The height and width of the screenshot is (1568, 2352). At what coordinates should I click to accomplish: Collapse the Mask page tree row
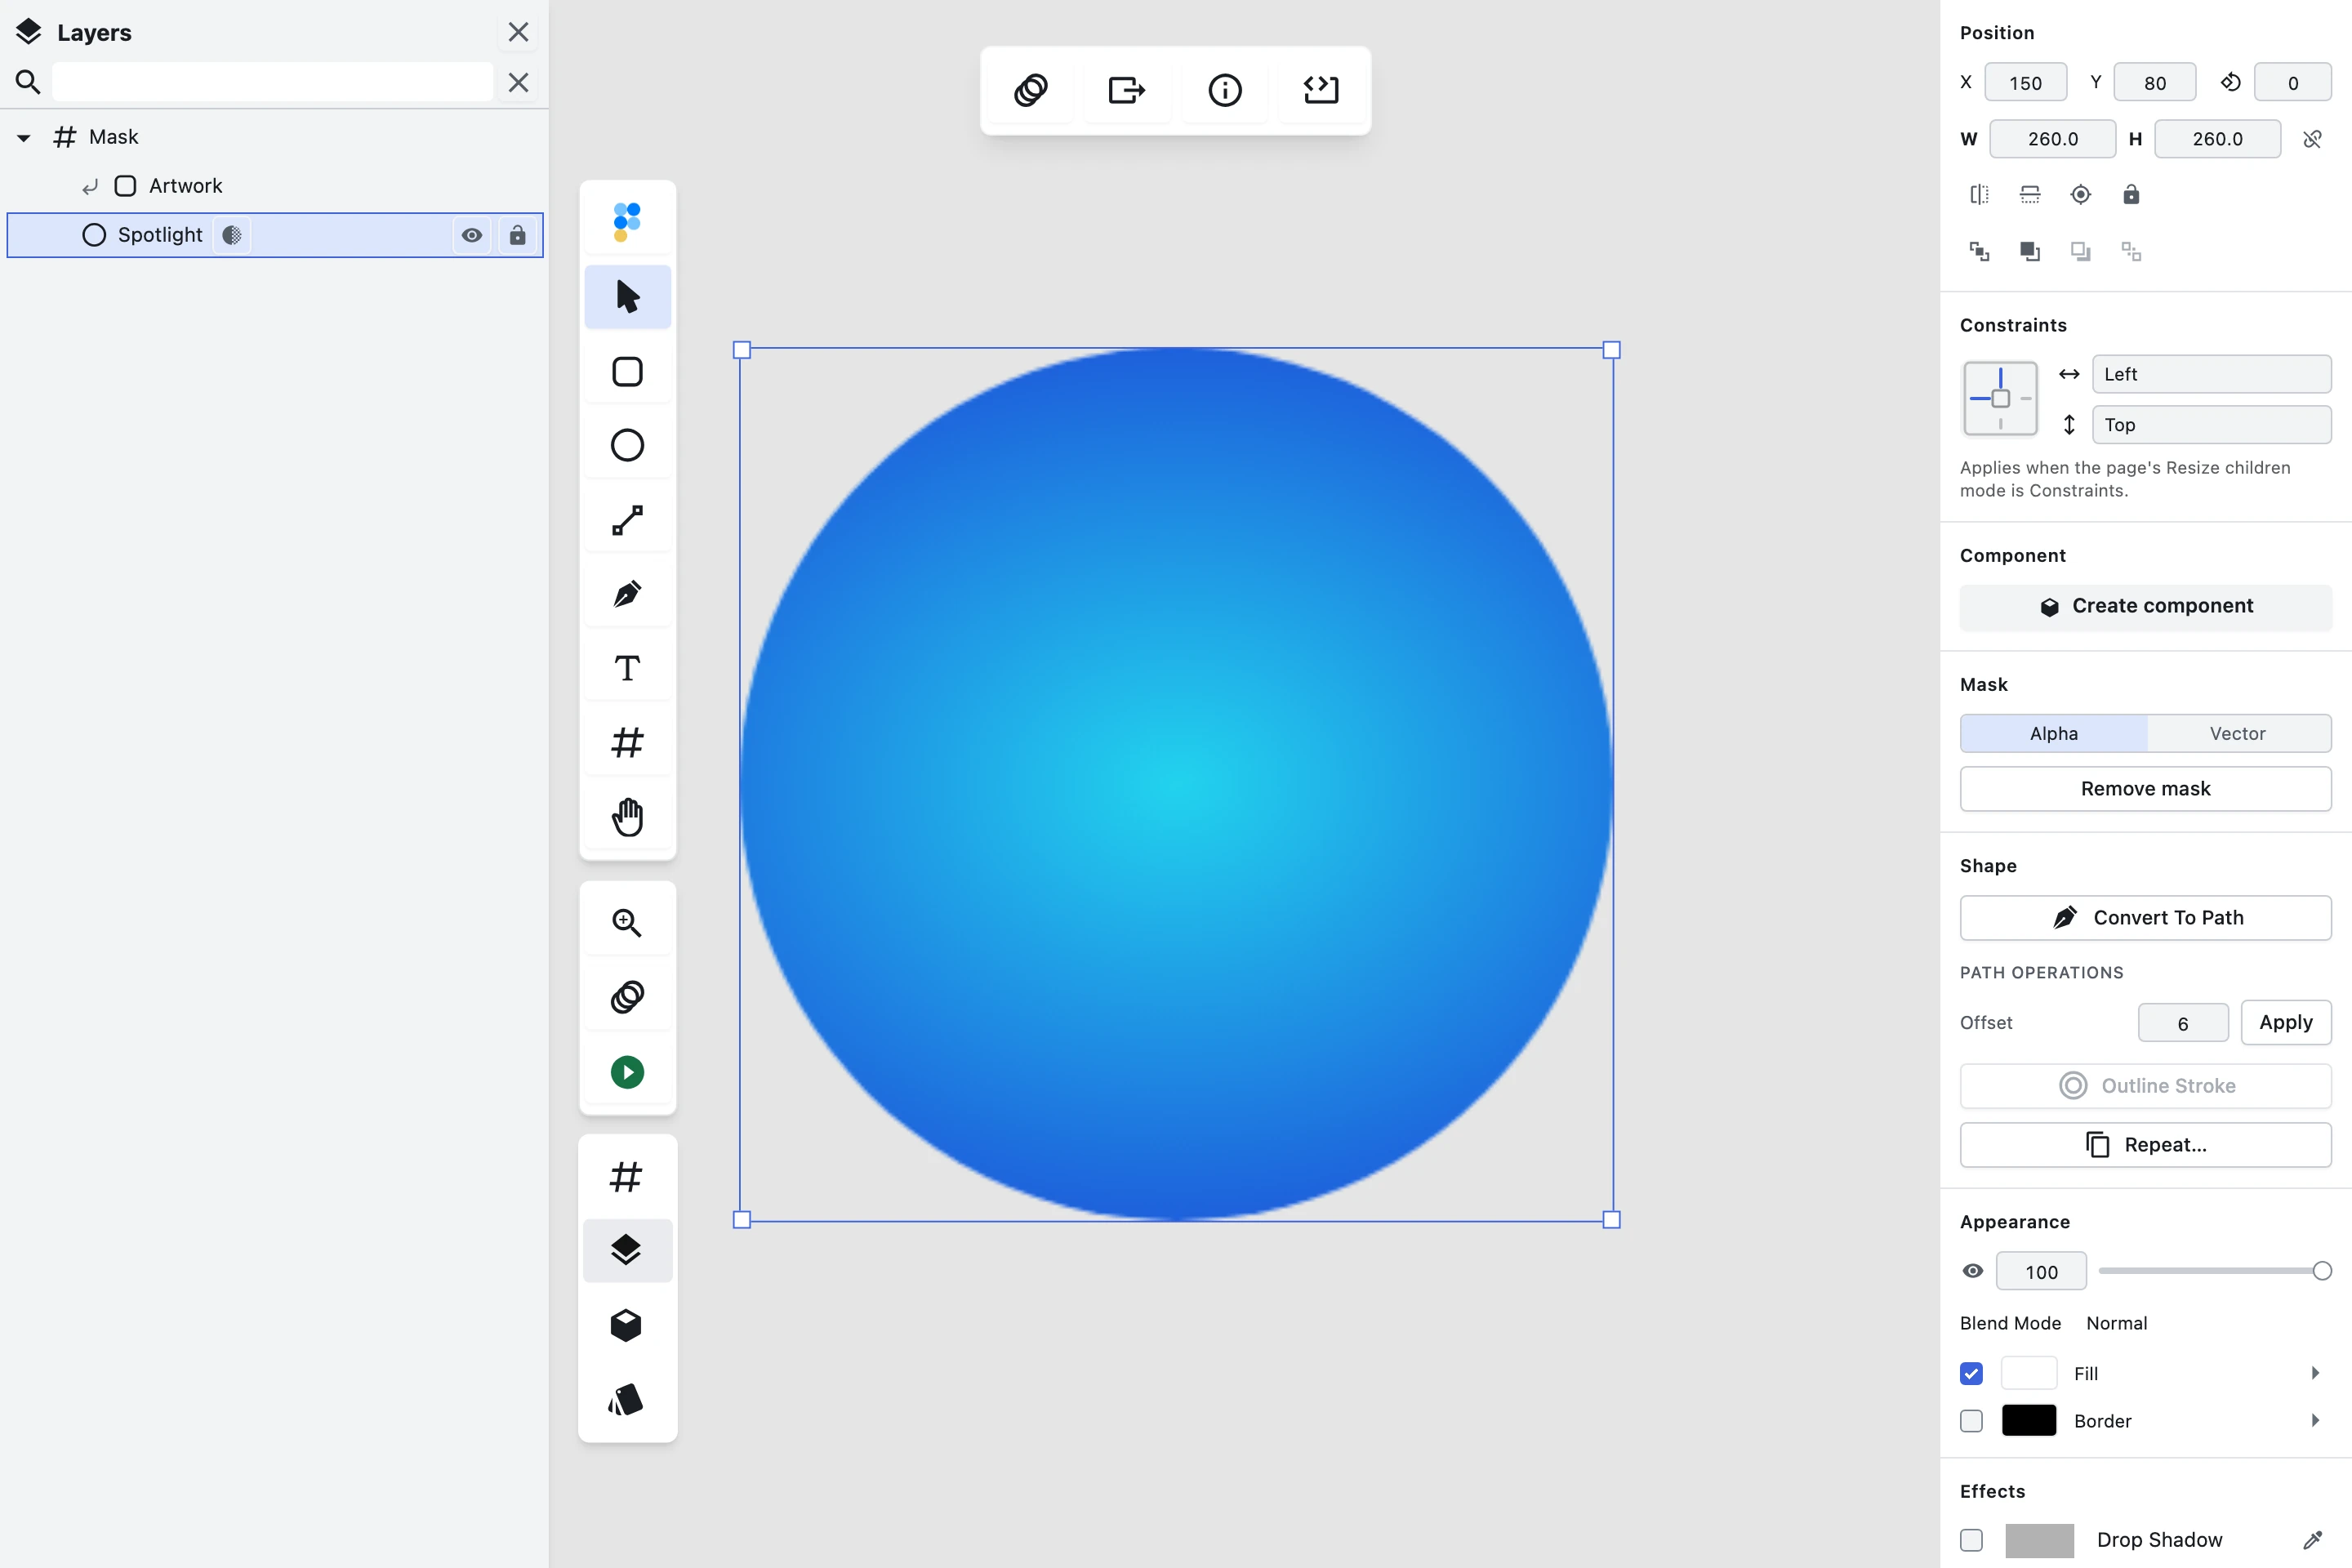pos(24,137)
